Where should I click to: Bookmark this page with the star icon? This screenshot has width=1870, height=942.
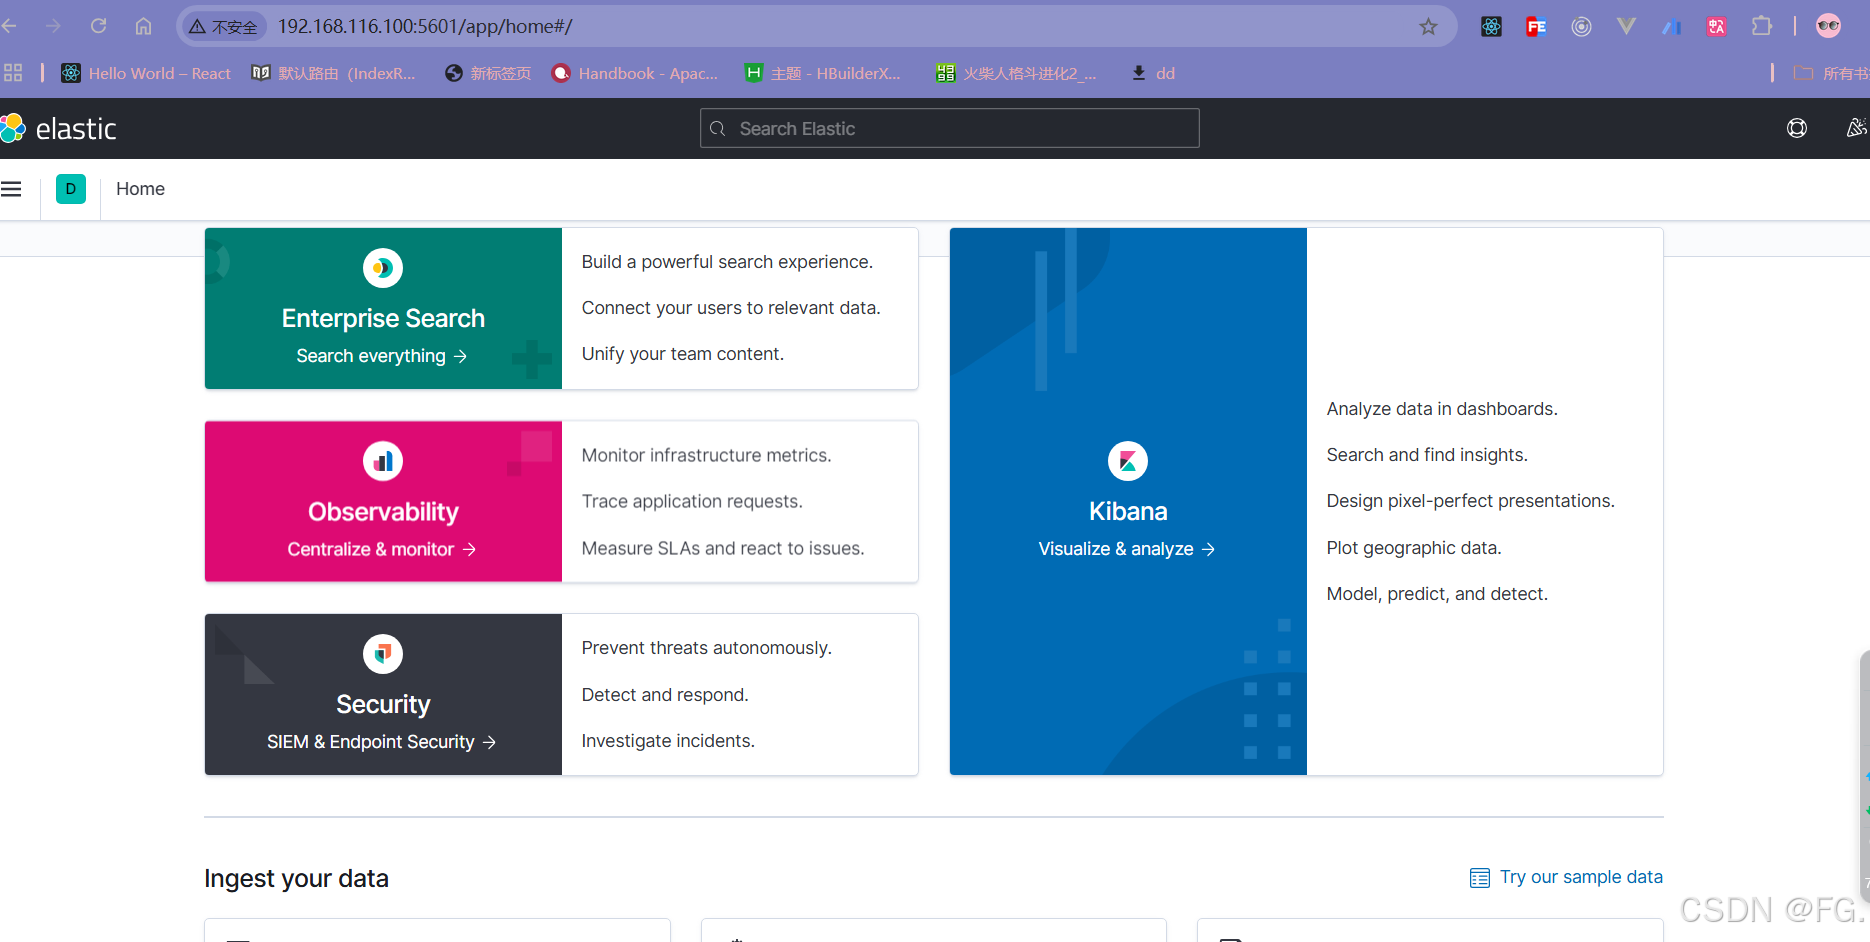point(1428,26)
